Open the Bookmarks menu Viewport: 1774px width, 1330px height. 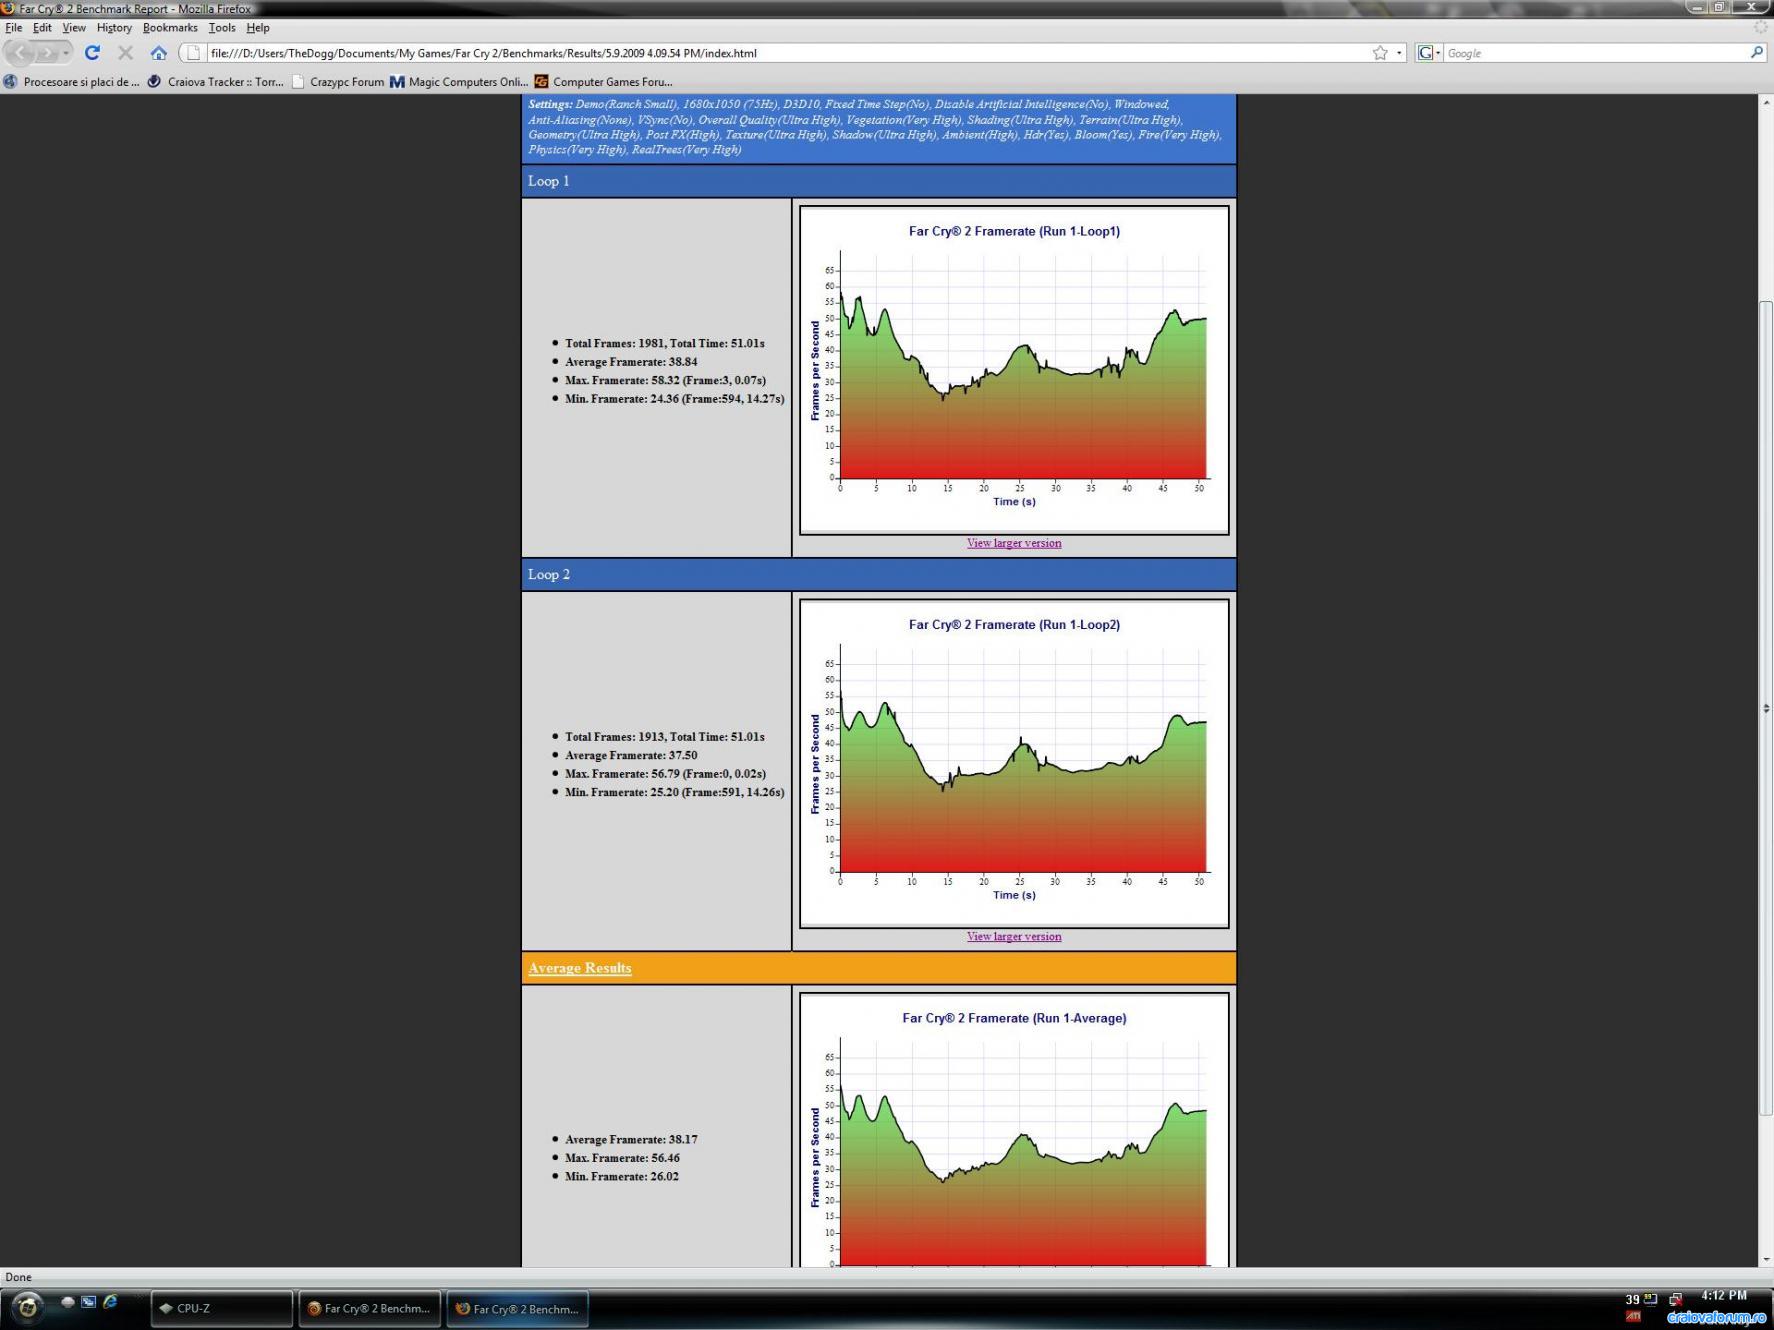(170, 28)
